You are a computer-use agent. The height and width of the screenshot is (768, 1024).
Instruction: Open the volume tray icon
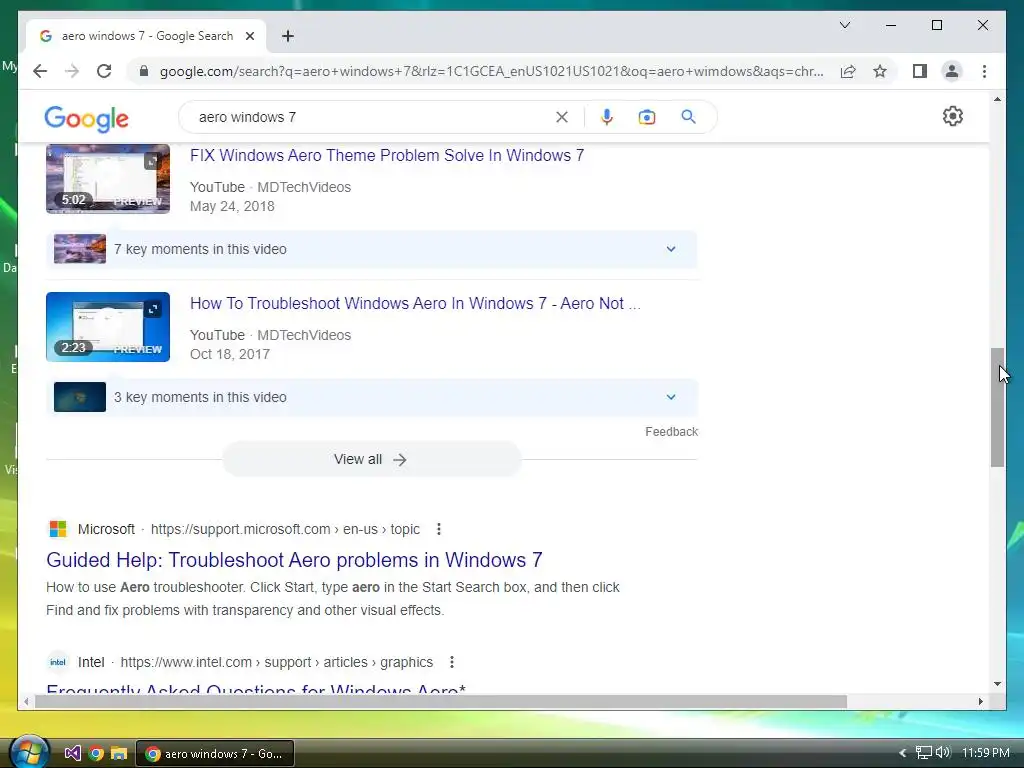(x=942, y=753)
